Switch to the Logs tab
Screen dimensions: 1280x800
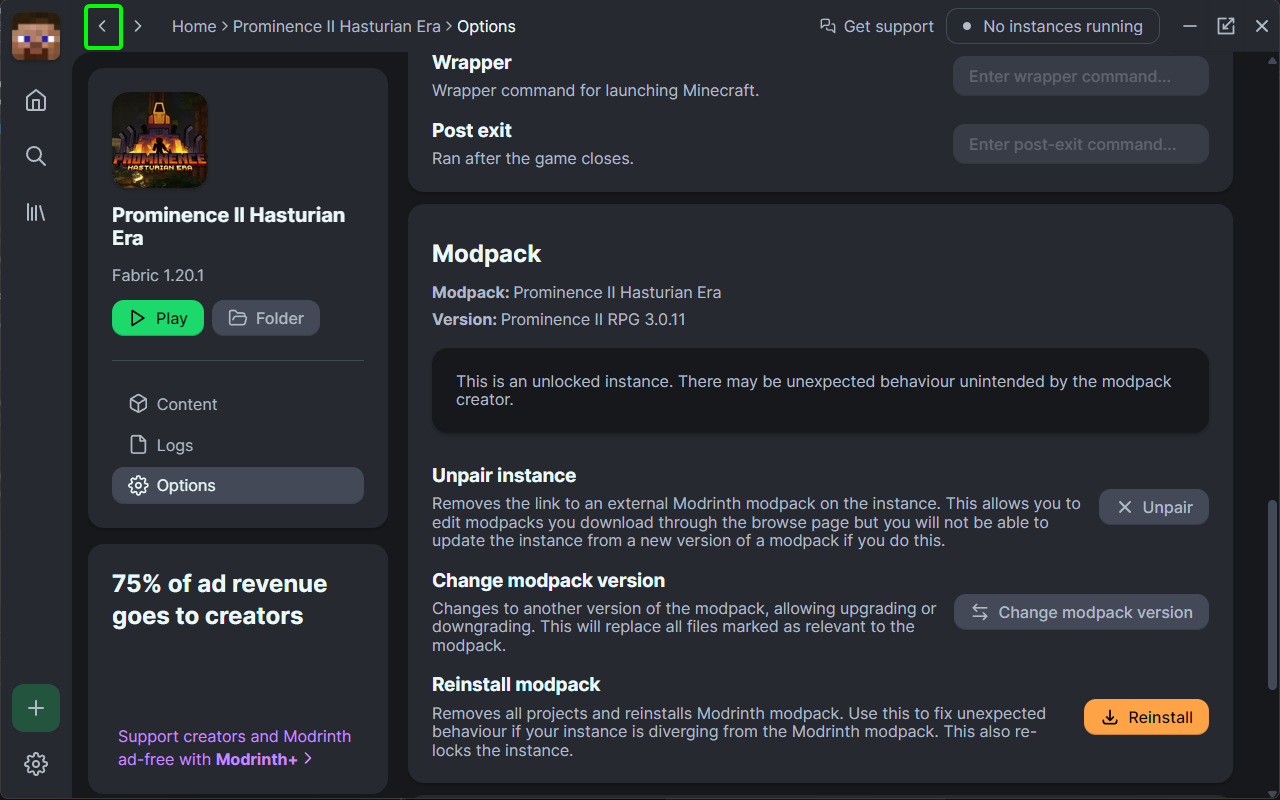[238, 445]
